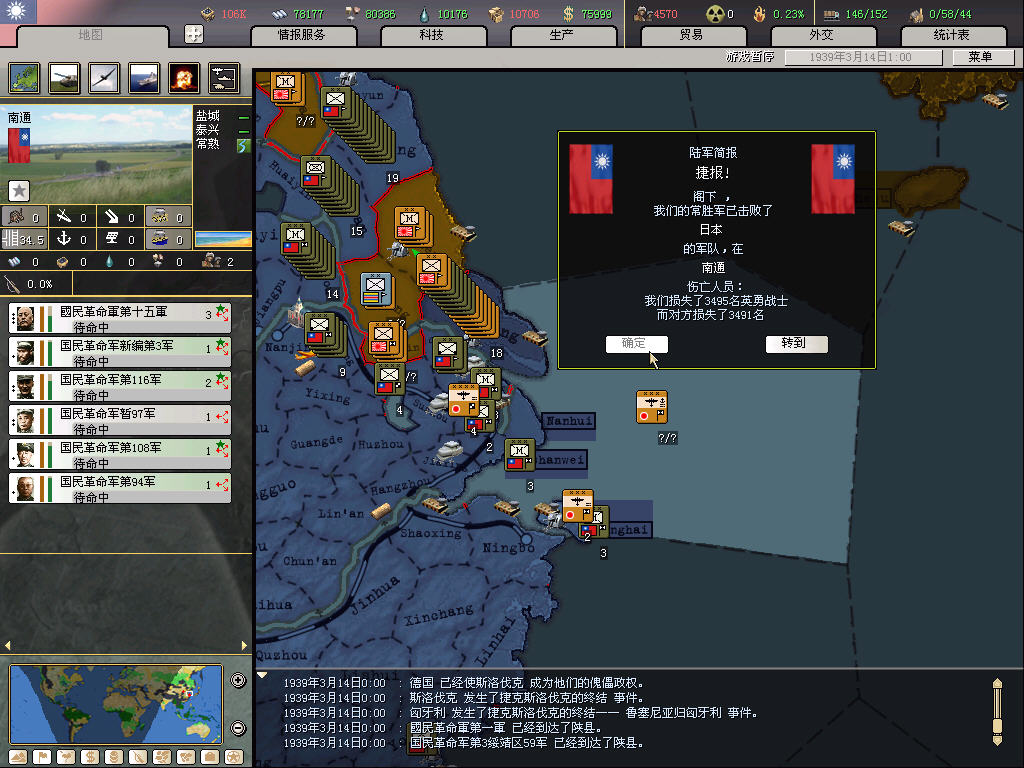Click the money dollar icon in top bar

coord(568,14)
